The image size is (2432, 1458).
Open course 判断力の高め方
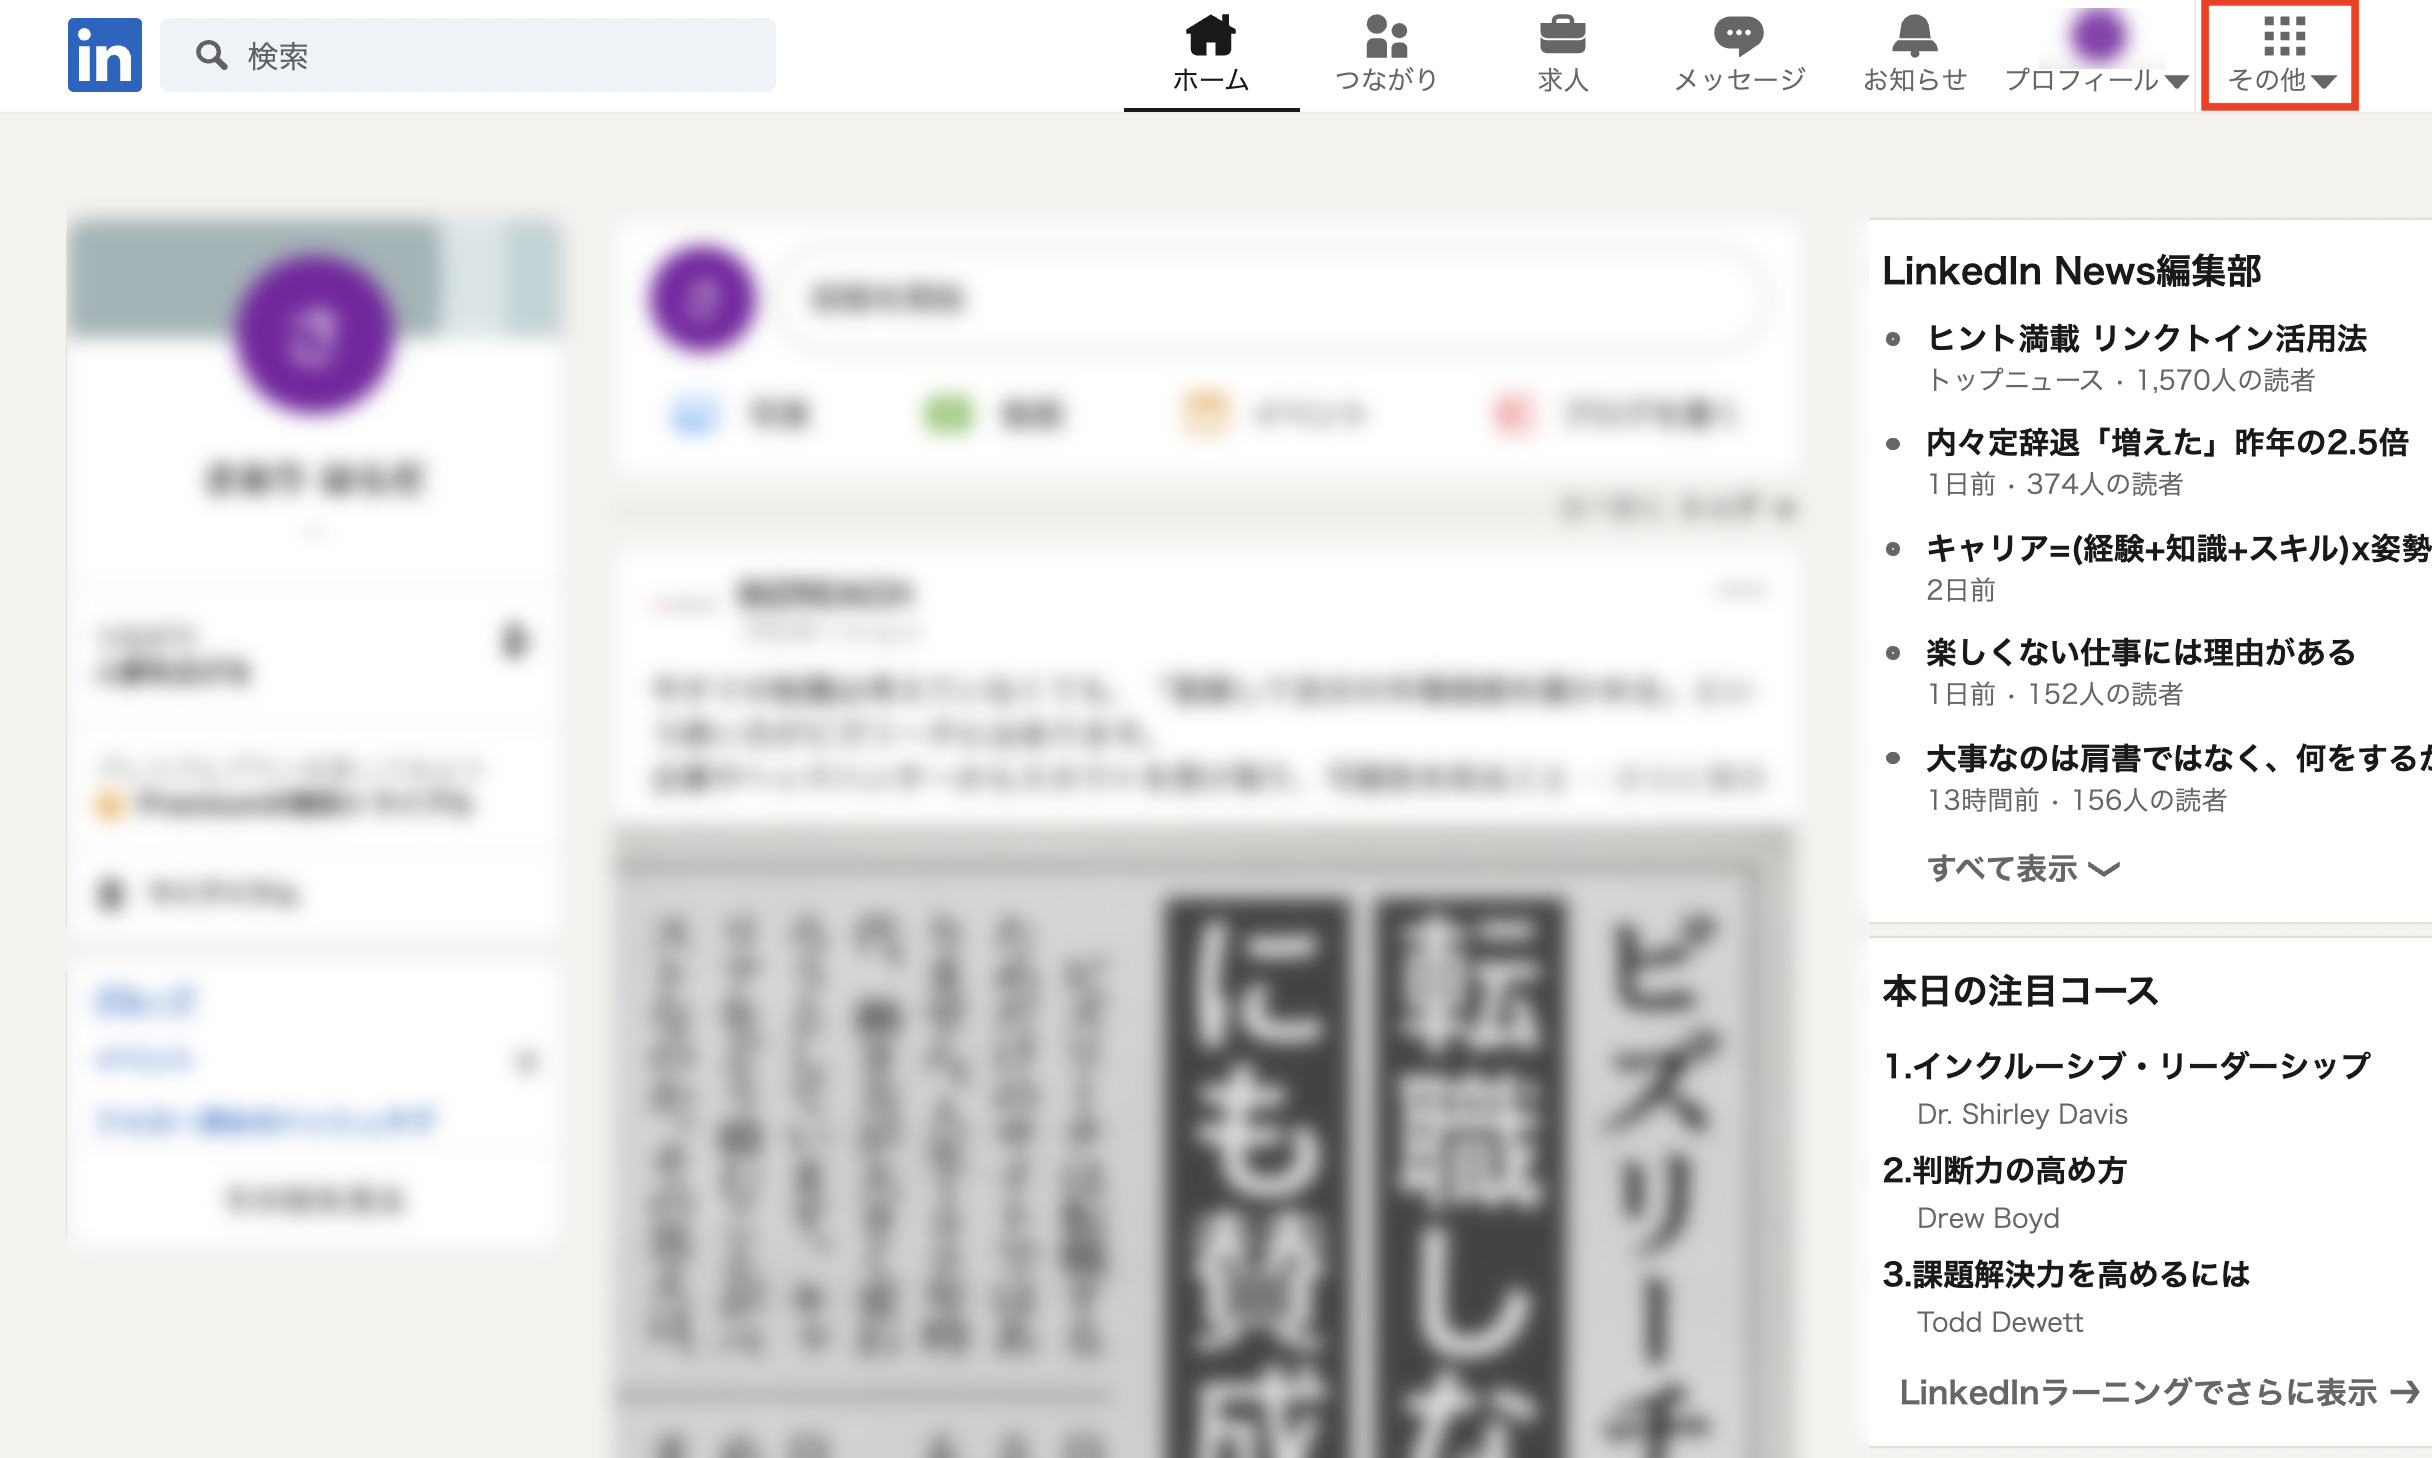tap(2004, 1170)
